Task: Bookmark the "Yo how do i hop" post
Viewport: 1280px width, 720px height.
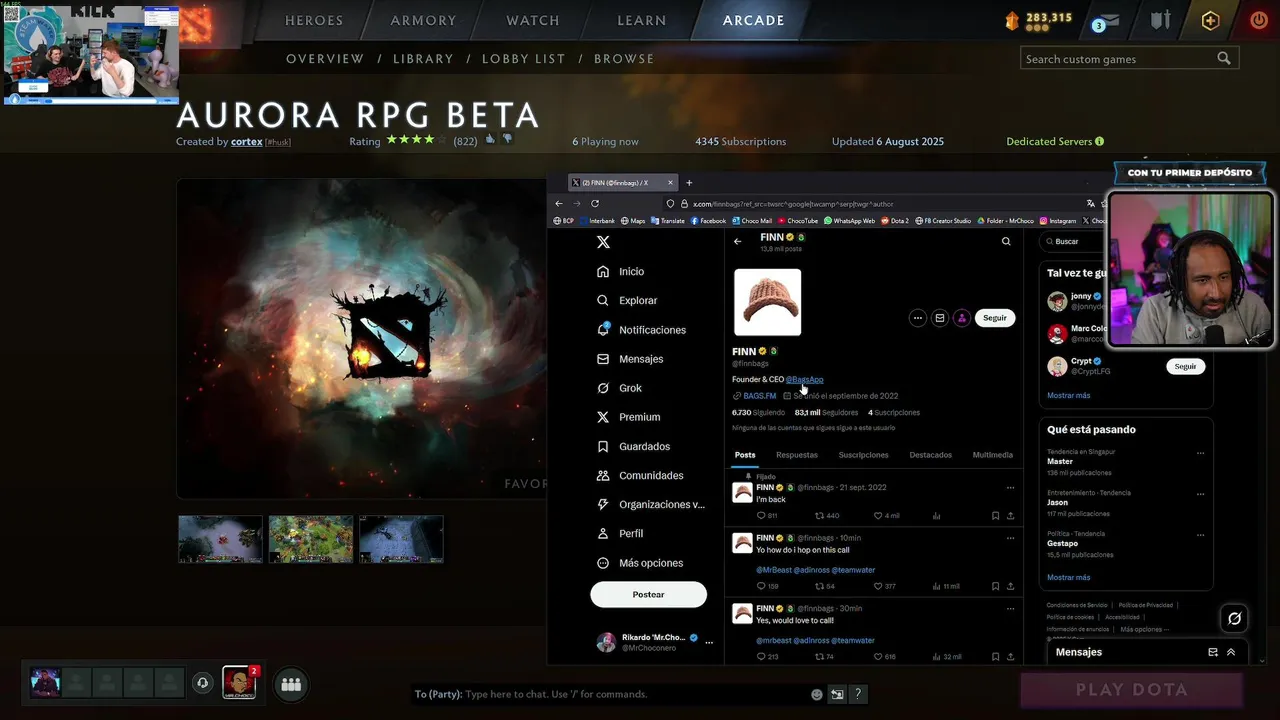Action: 995,586
